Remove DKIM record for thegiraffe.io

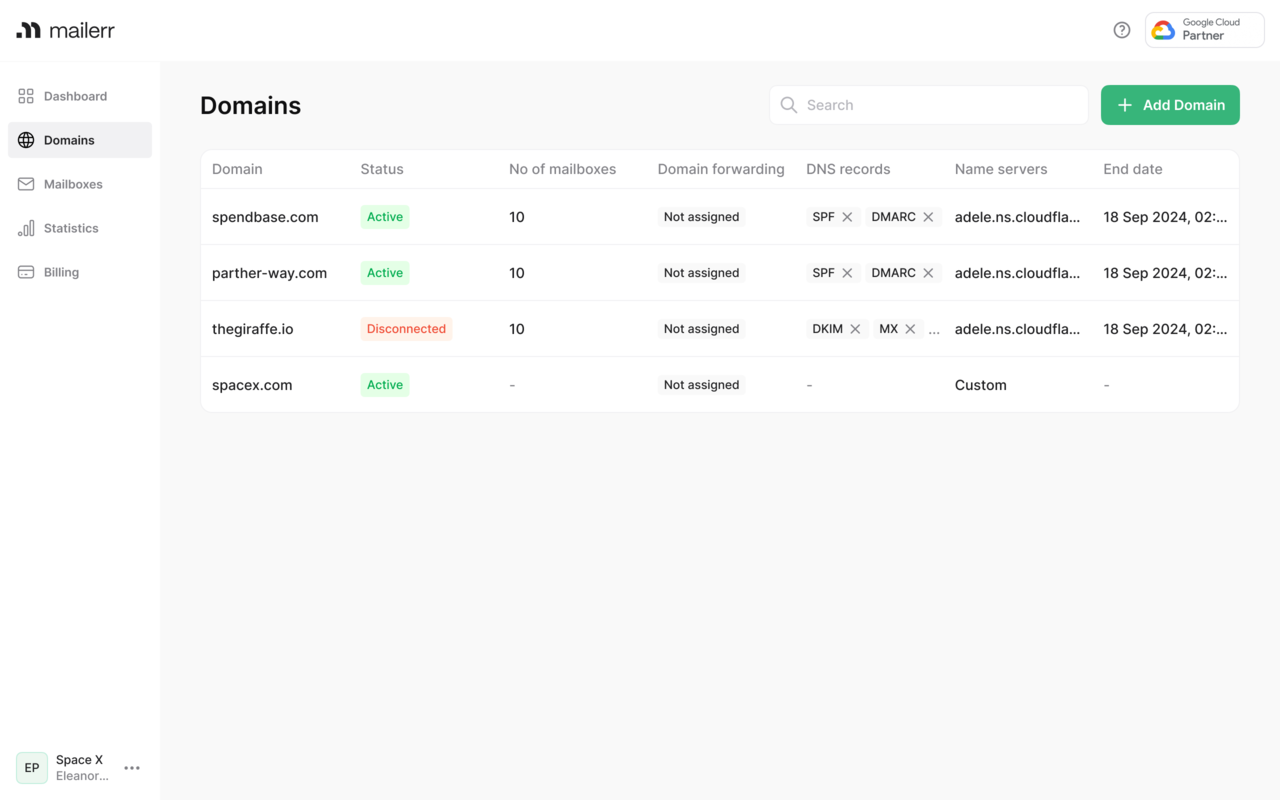tap(855, 329)
